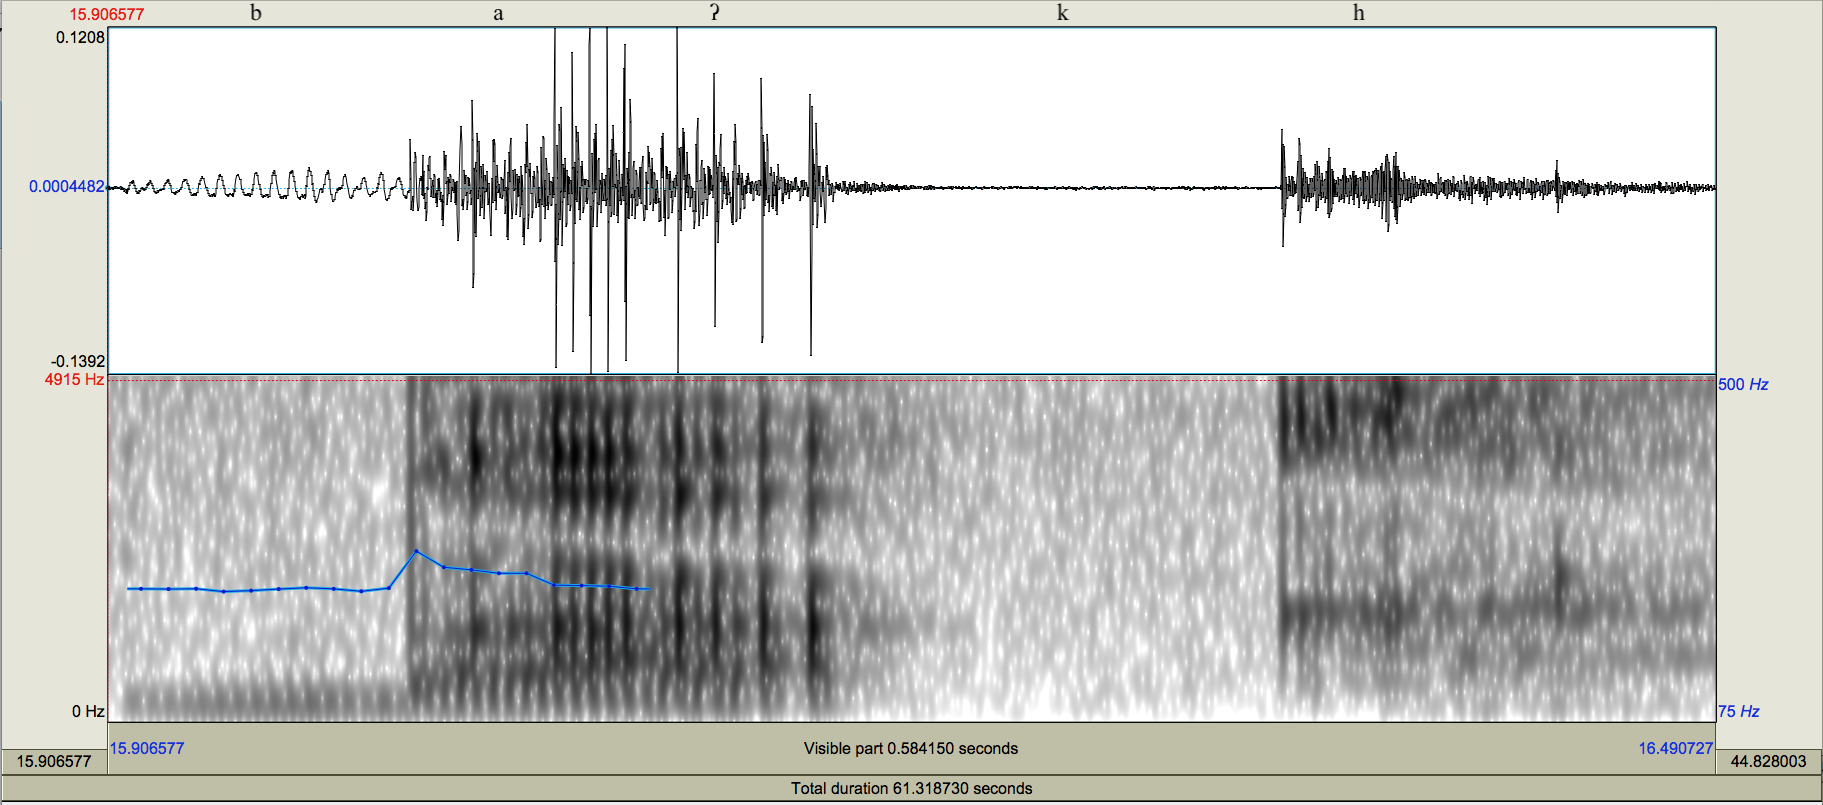1823x805 pixels.
Task: Play the total duration 61.318730 seconds bar
Action: pos(910,788)
